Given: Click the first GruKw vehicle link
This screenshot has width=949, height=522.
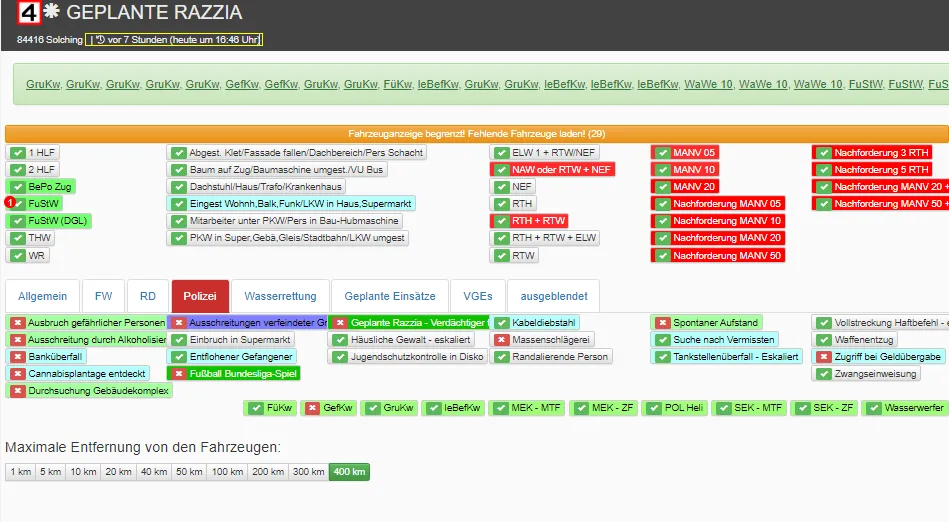Looking at the screenshot, I should coord(42,85).
